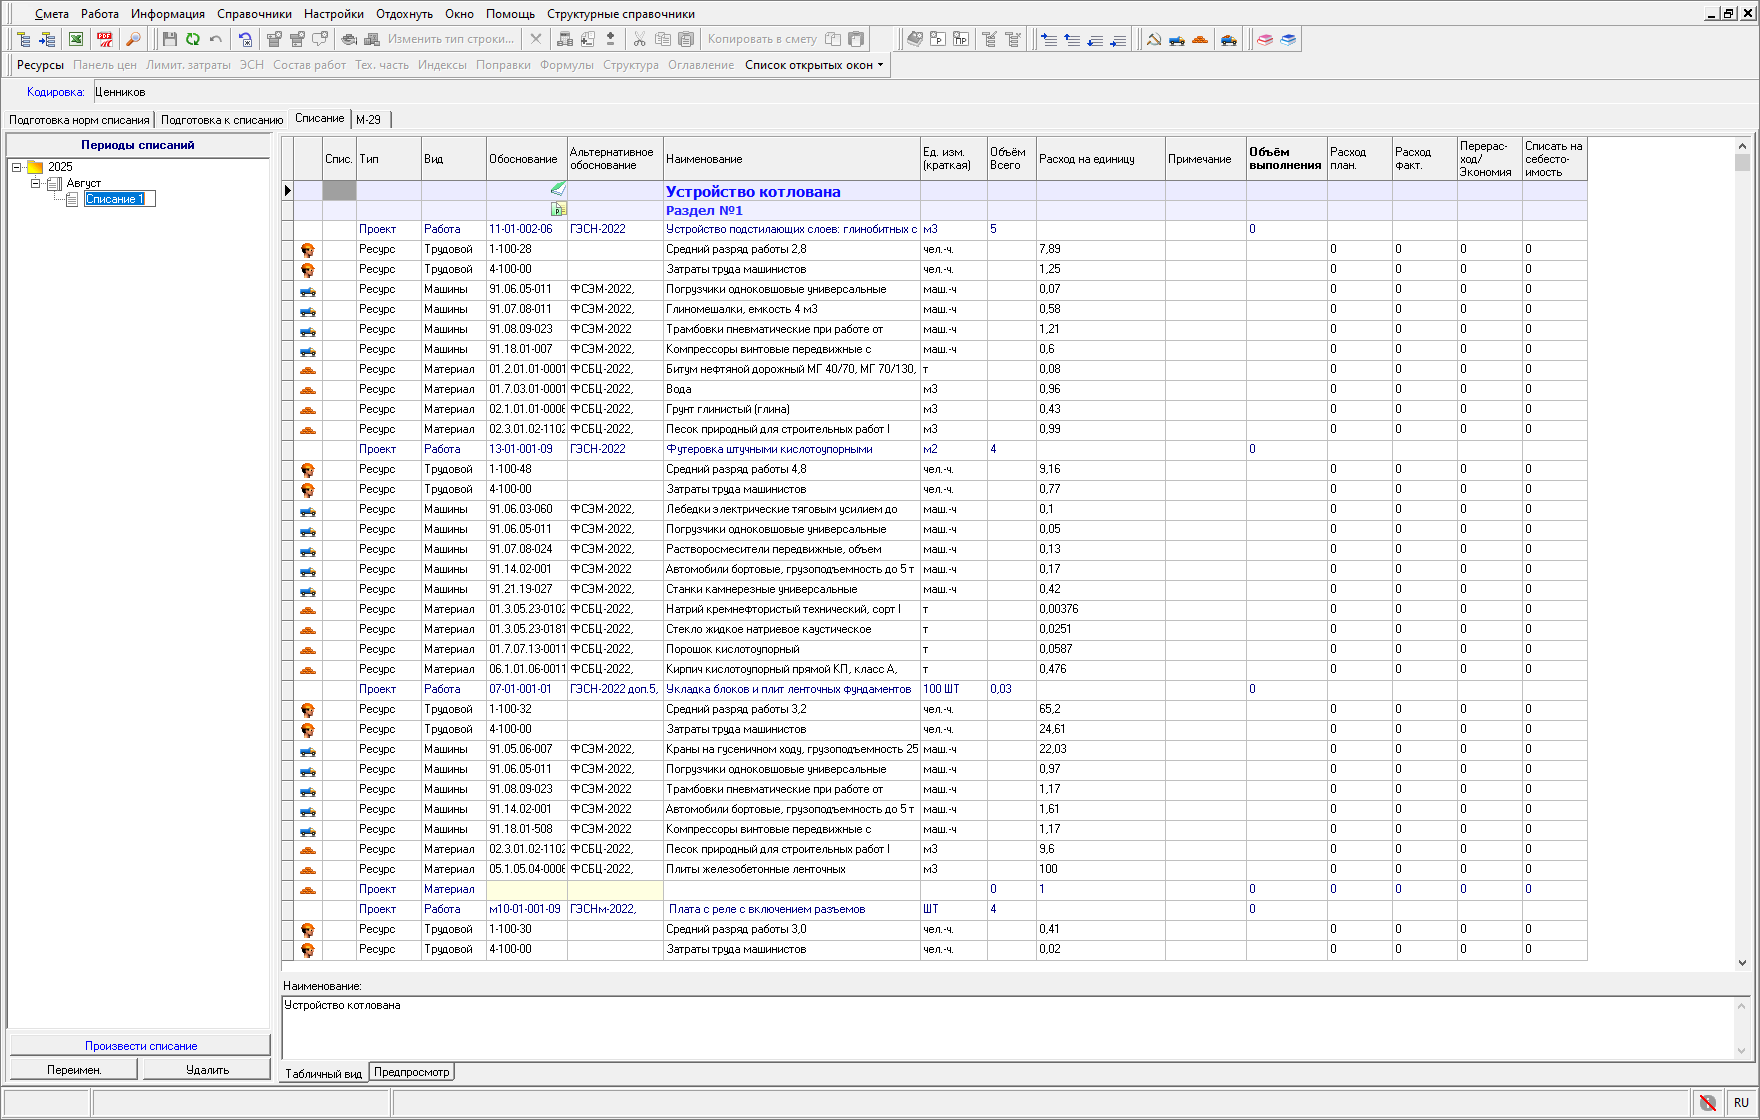The height and width of the screenshot is (1120, 1760).
Task: Open the Справочники menu
Action: click(x=254, y=14)
